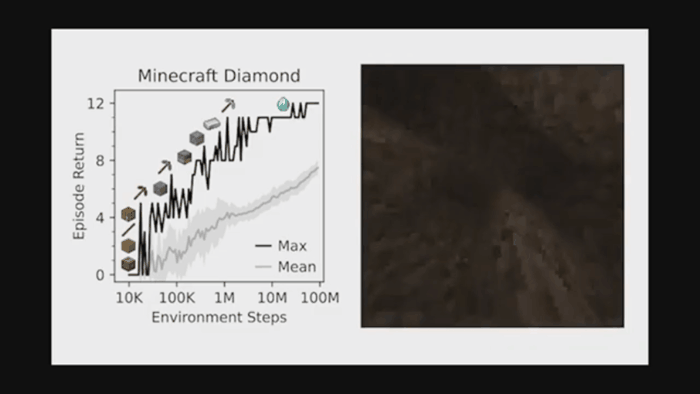Click the '10K' x-axis tick label

pyautogui.click(x=129, y=298)
